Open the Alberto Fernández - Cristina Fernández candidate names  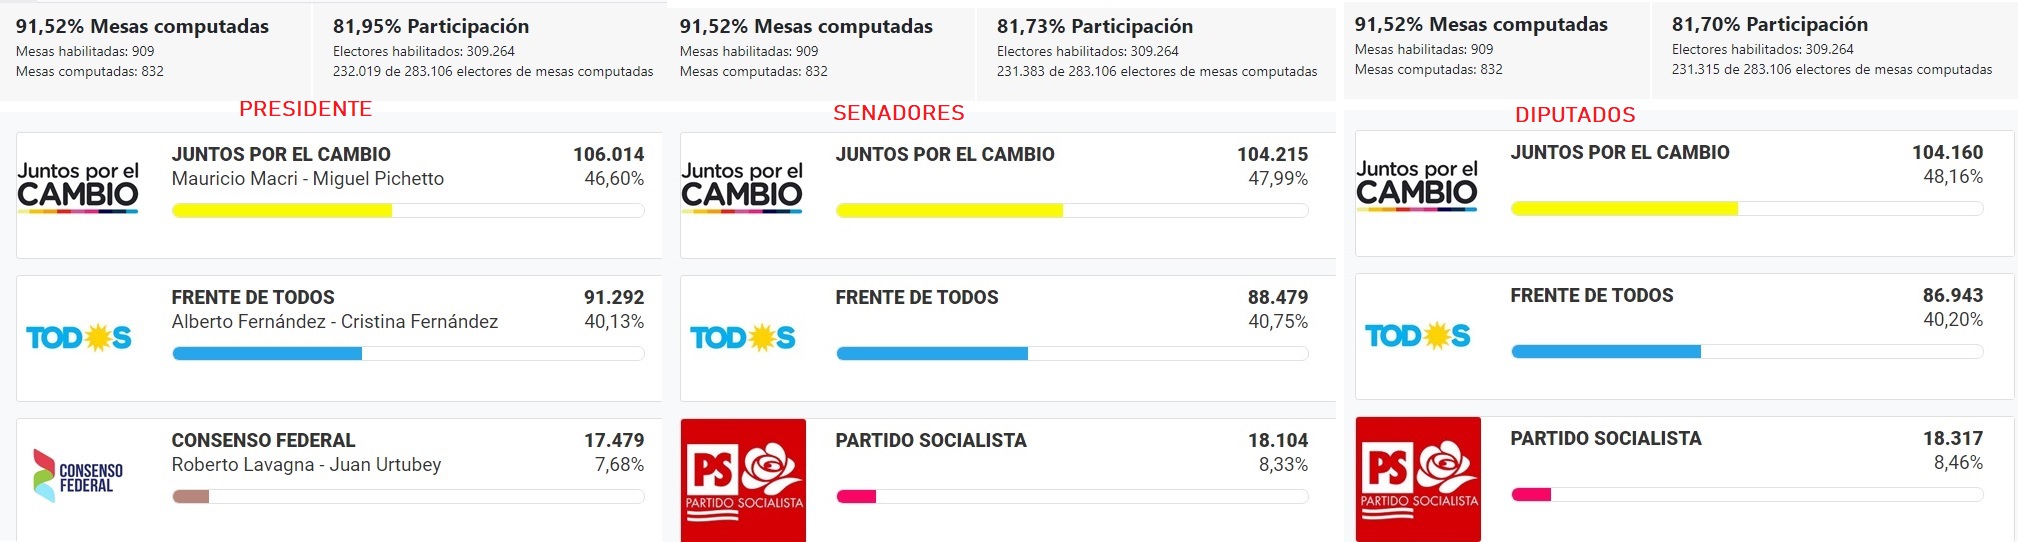335,322
